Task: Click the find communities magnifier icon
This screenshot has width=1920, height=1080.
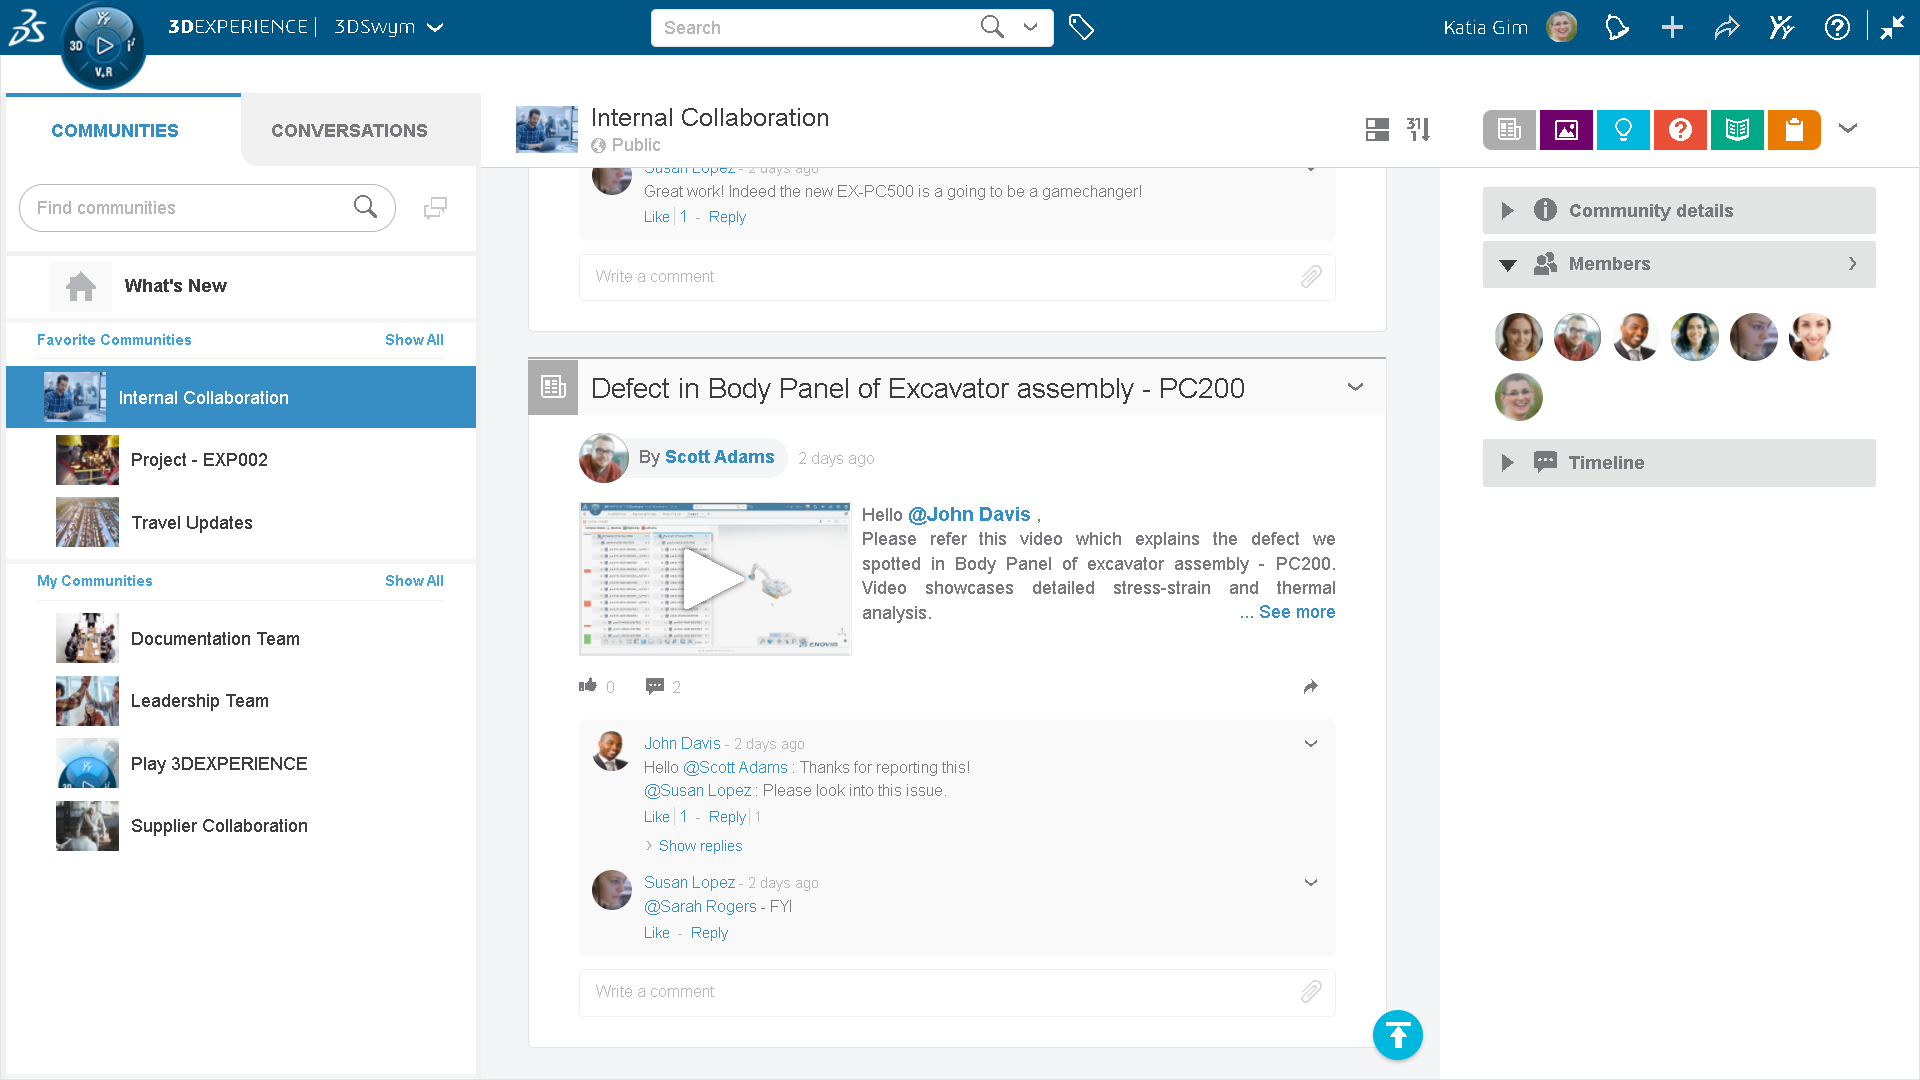Action: click(x=365, y=207)
